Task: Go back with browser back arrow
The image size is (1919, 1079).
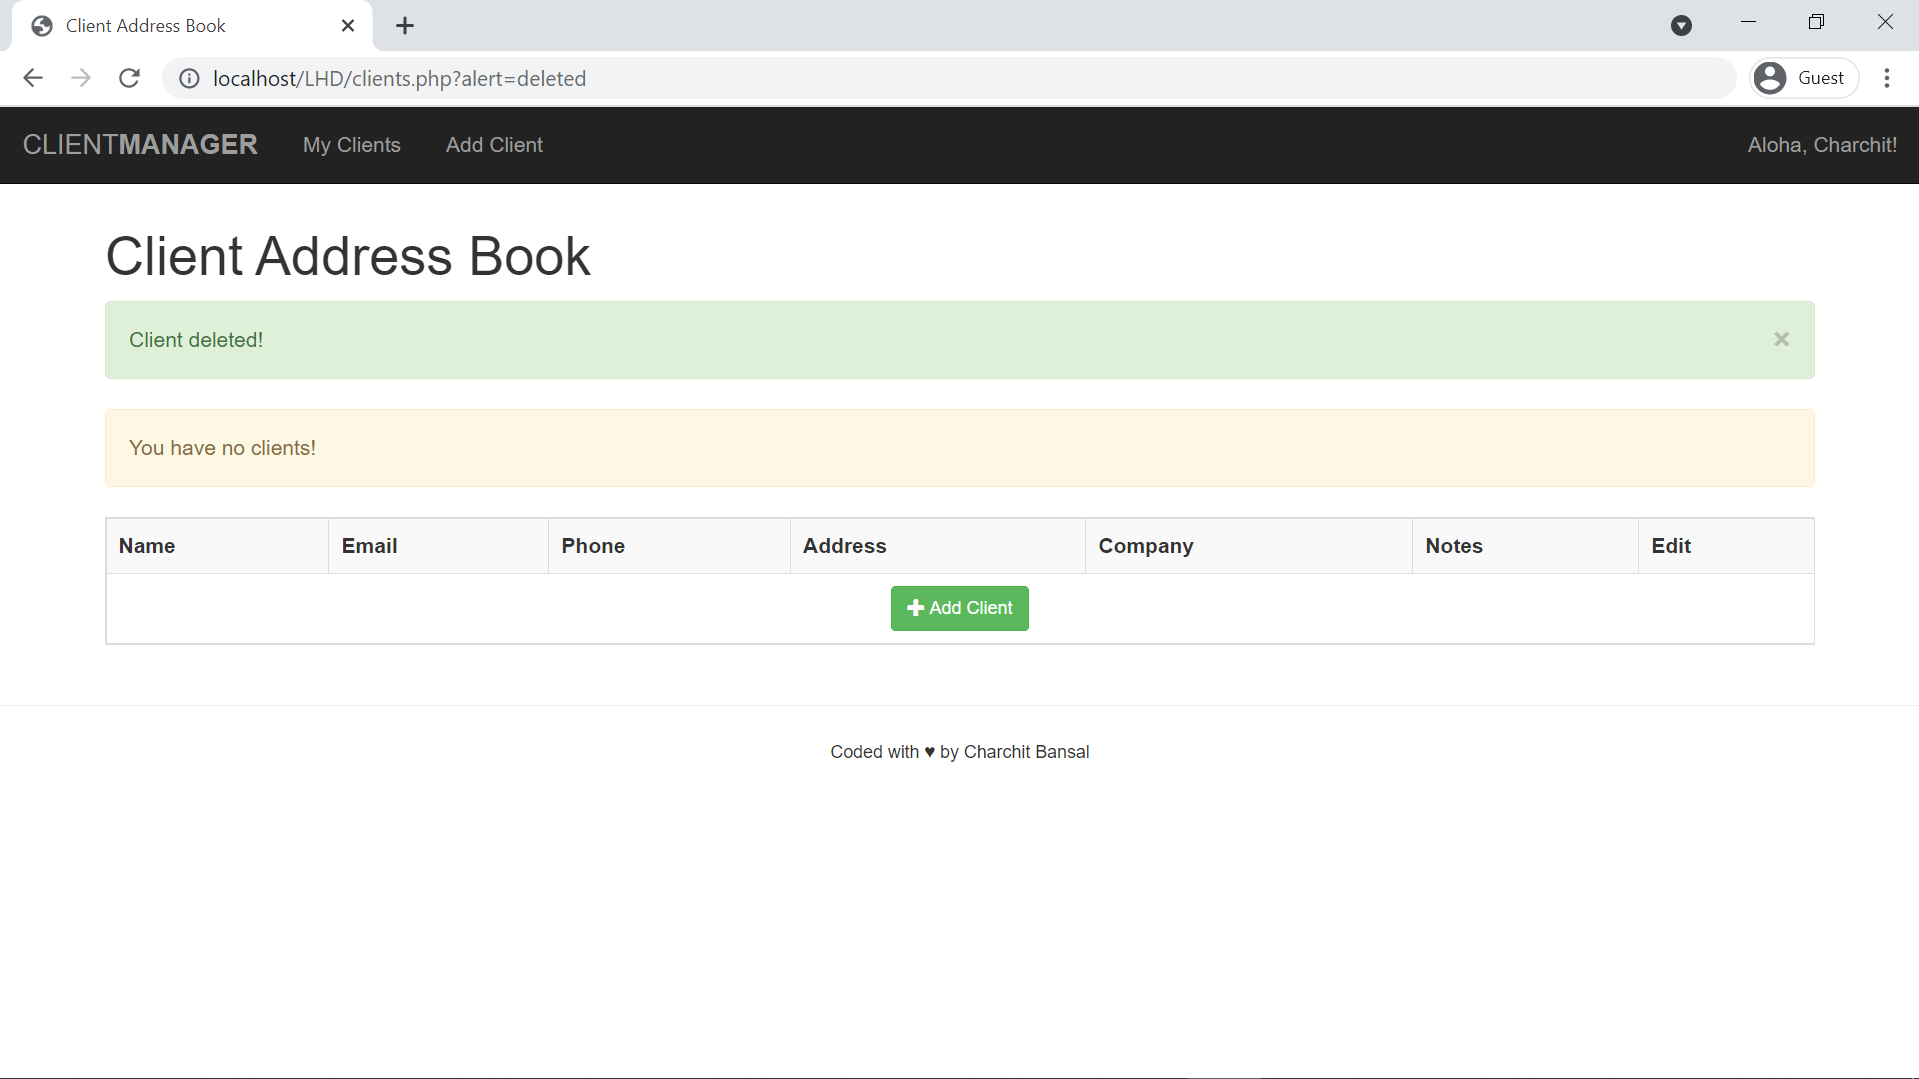Action: pos(33,78)
